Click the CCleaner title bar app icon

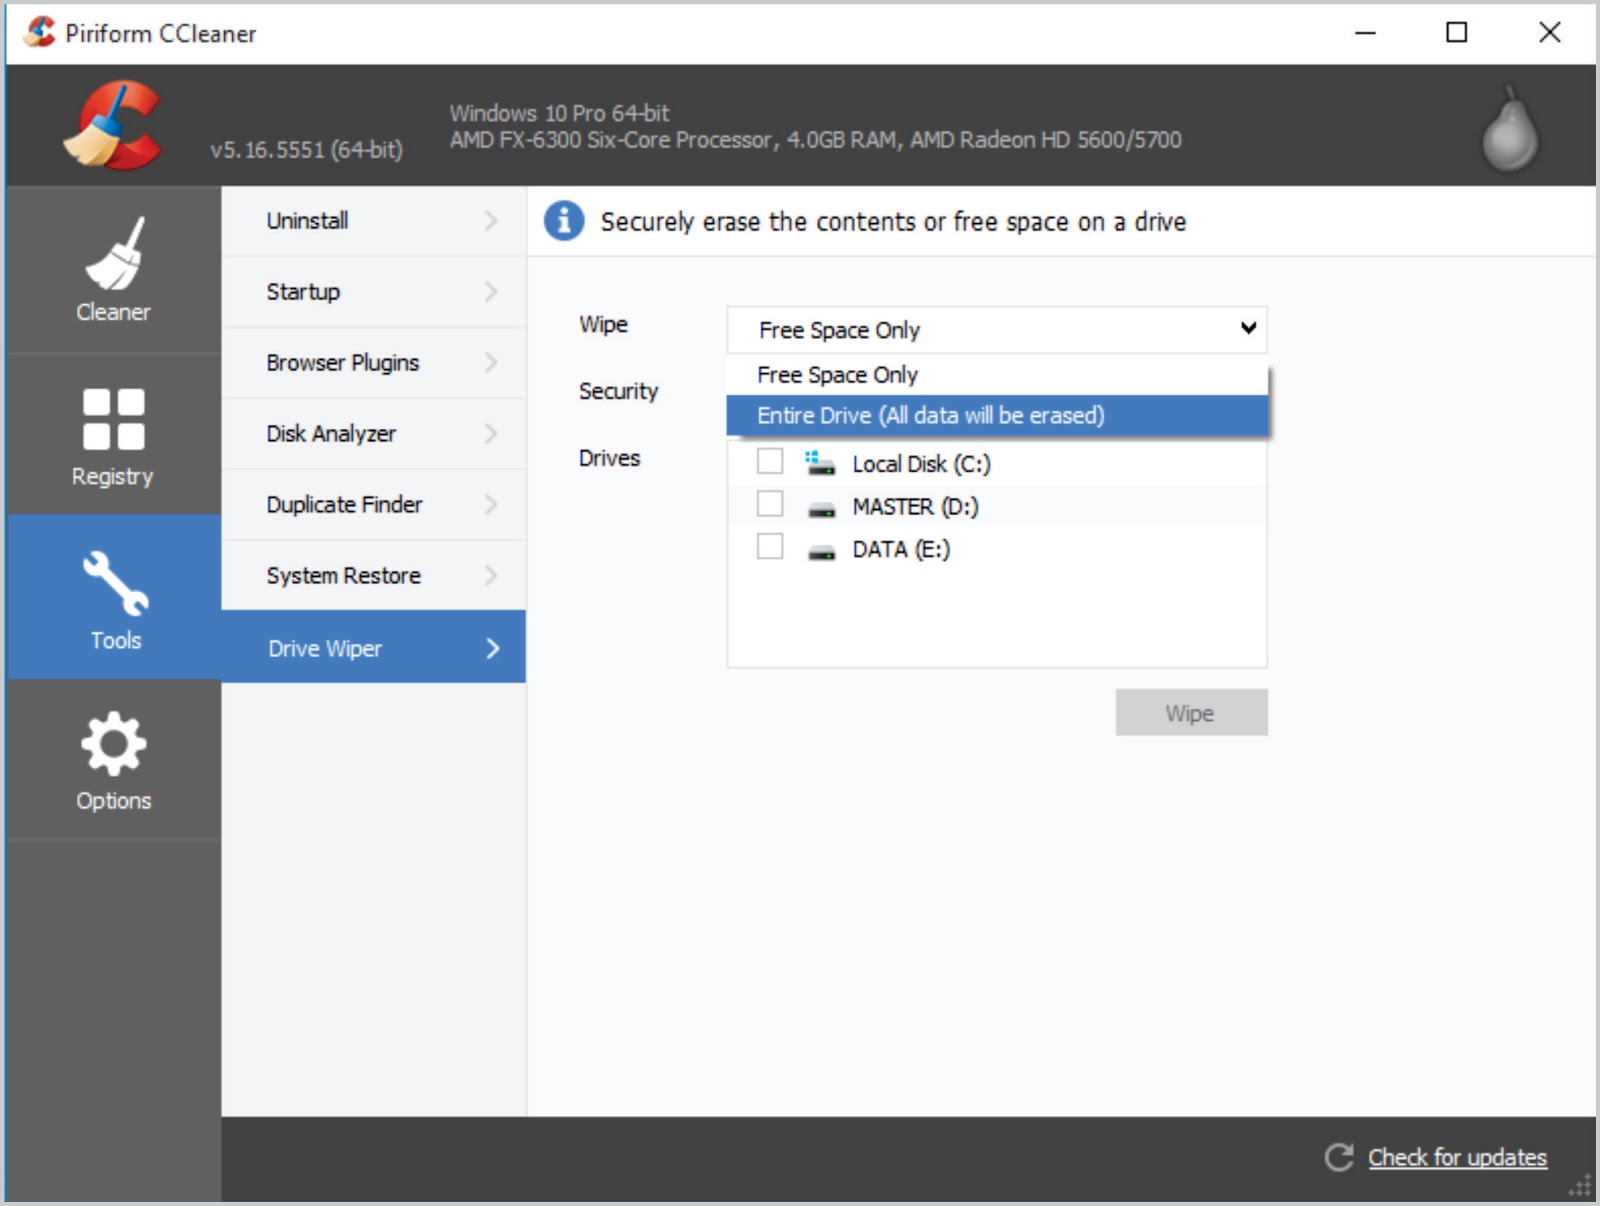40,32
